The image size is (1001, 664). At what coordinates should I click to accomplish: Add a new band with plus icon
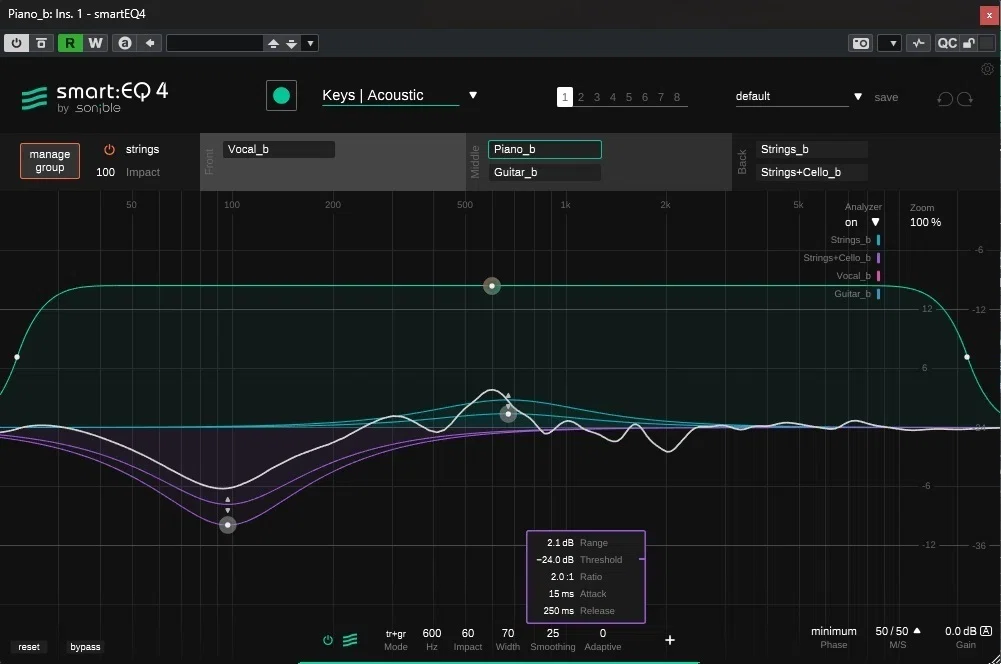click(x=670, y=640)
